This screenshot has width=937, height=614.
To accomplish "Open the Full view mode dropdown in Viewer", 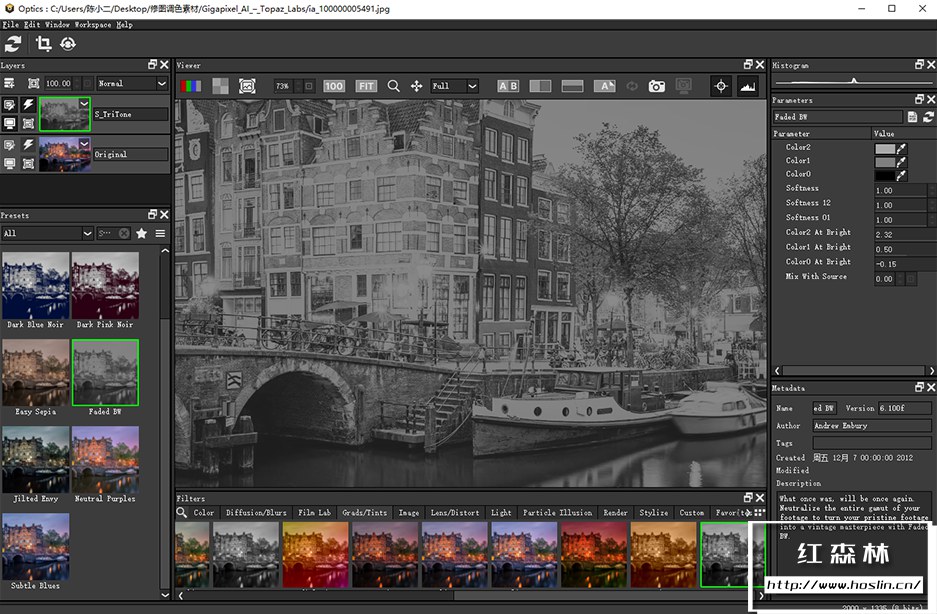I will coord(454,86).
